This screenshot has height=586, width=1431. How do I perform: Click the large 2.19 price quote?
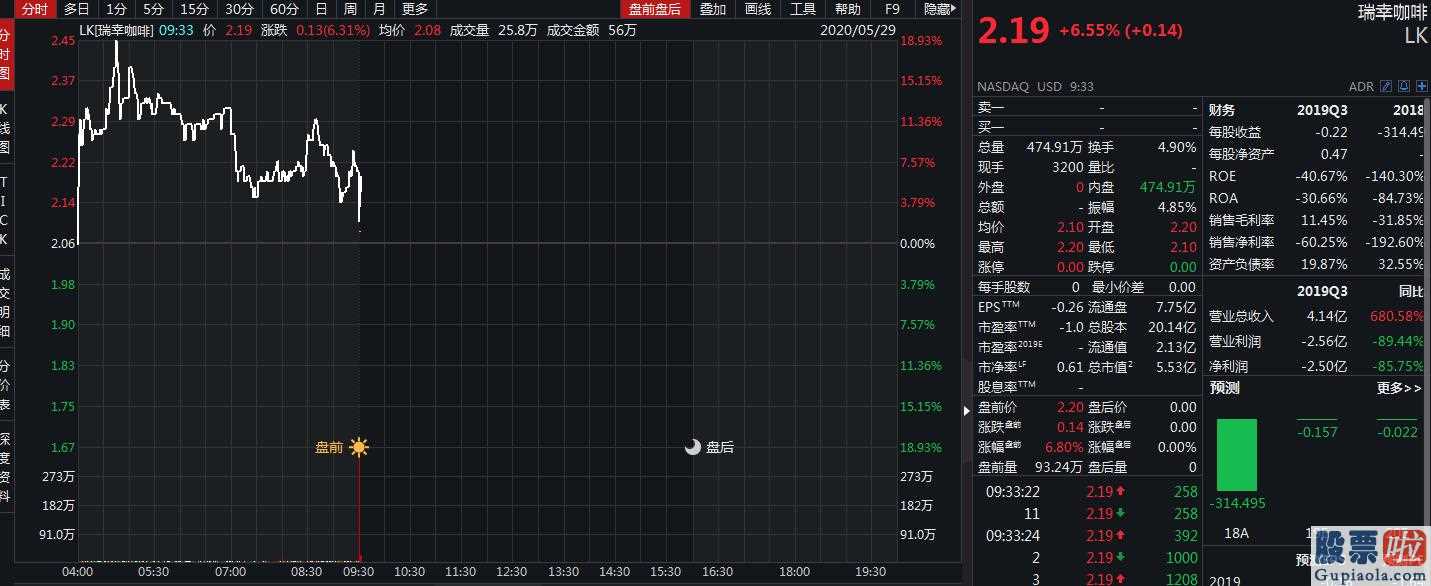coord(1013,30)
